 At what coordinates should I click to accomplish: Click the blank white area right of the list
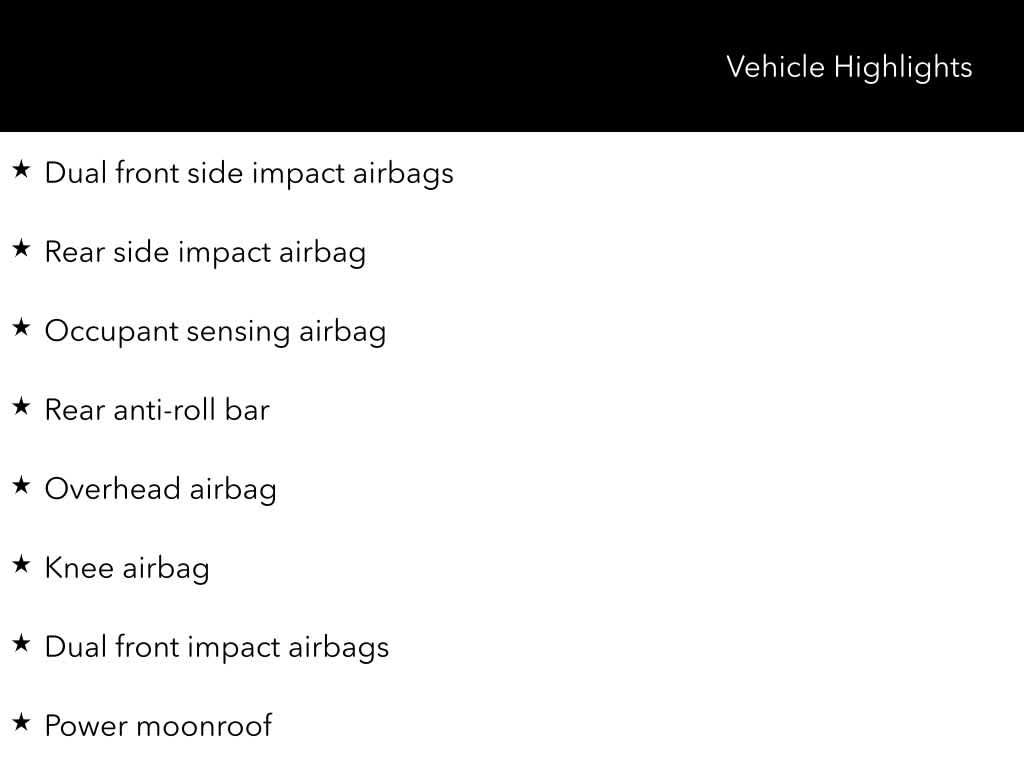point(750,450)
